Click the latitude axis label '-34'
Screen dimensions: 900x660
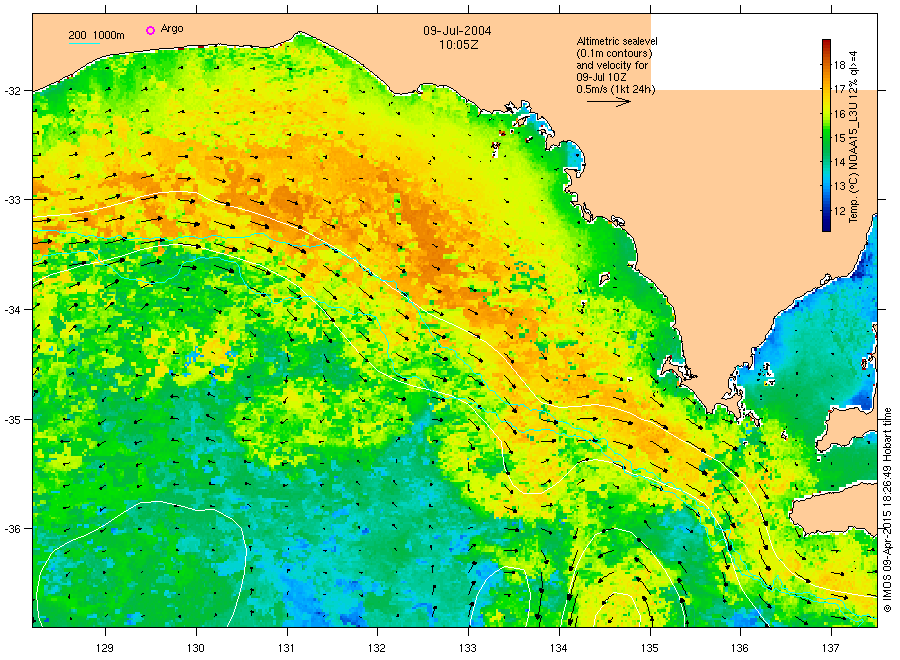point(12,310)
